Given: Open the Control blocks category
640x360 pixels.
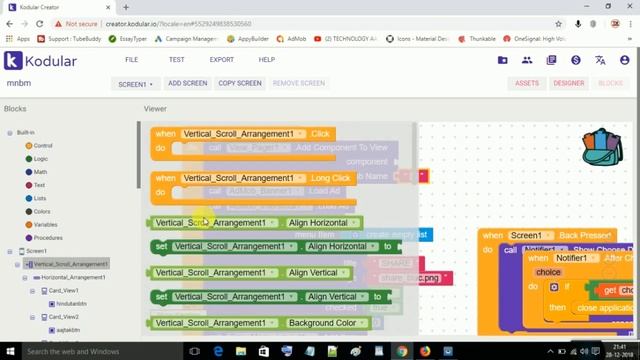Looking at the screenshot, I should pyautogui.click(x=39, y=146).
